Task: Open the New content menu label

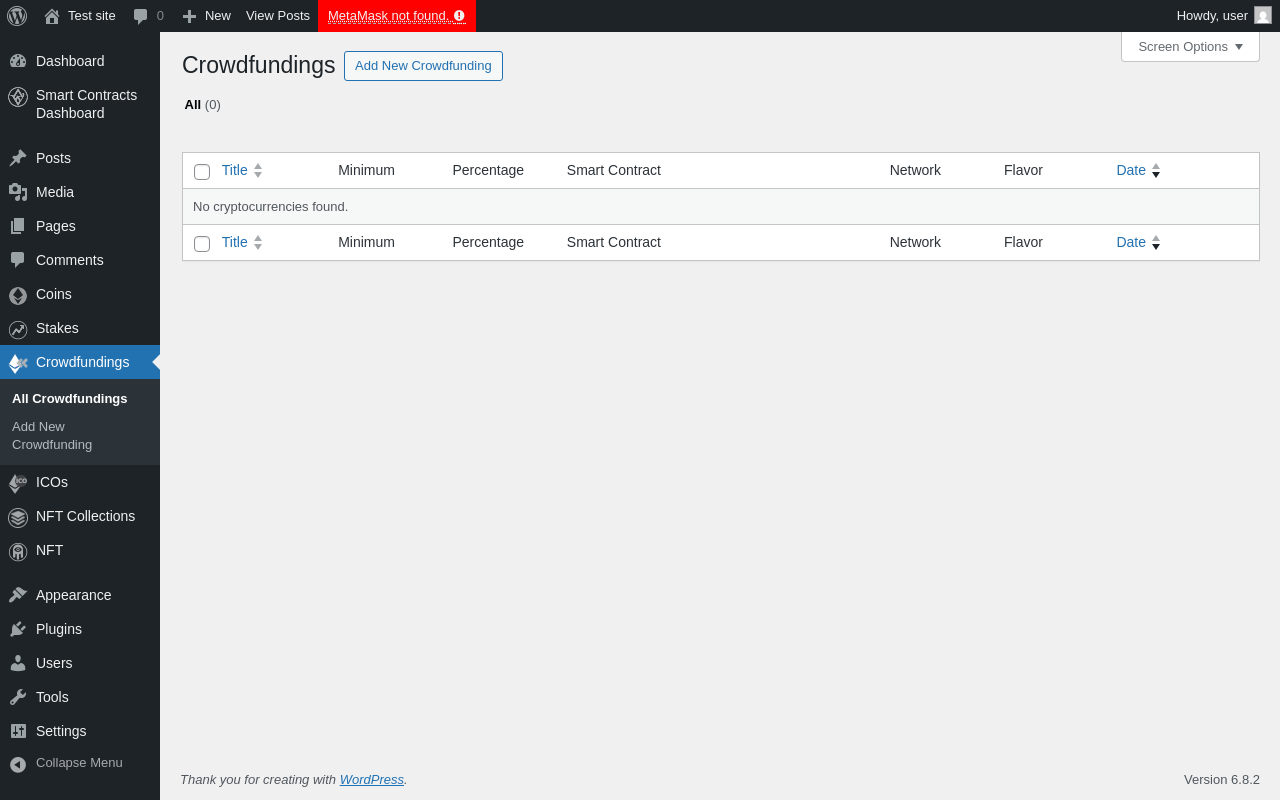Action: 218,16
